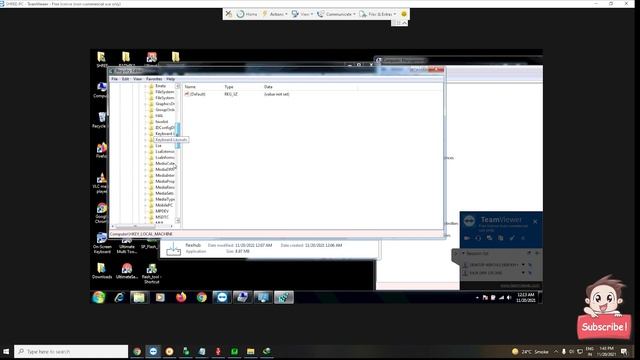Click the checkmark icon in TeamViewer panel
This screenshot has width=640, height=360.
click(512, 238)
